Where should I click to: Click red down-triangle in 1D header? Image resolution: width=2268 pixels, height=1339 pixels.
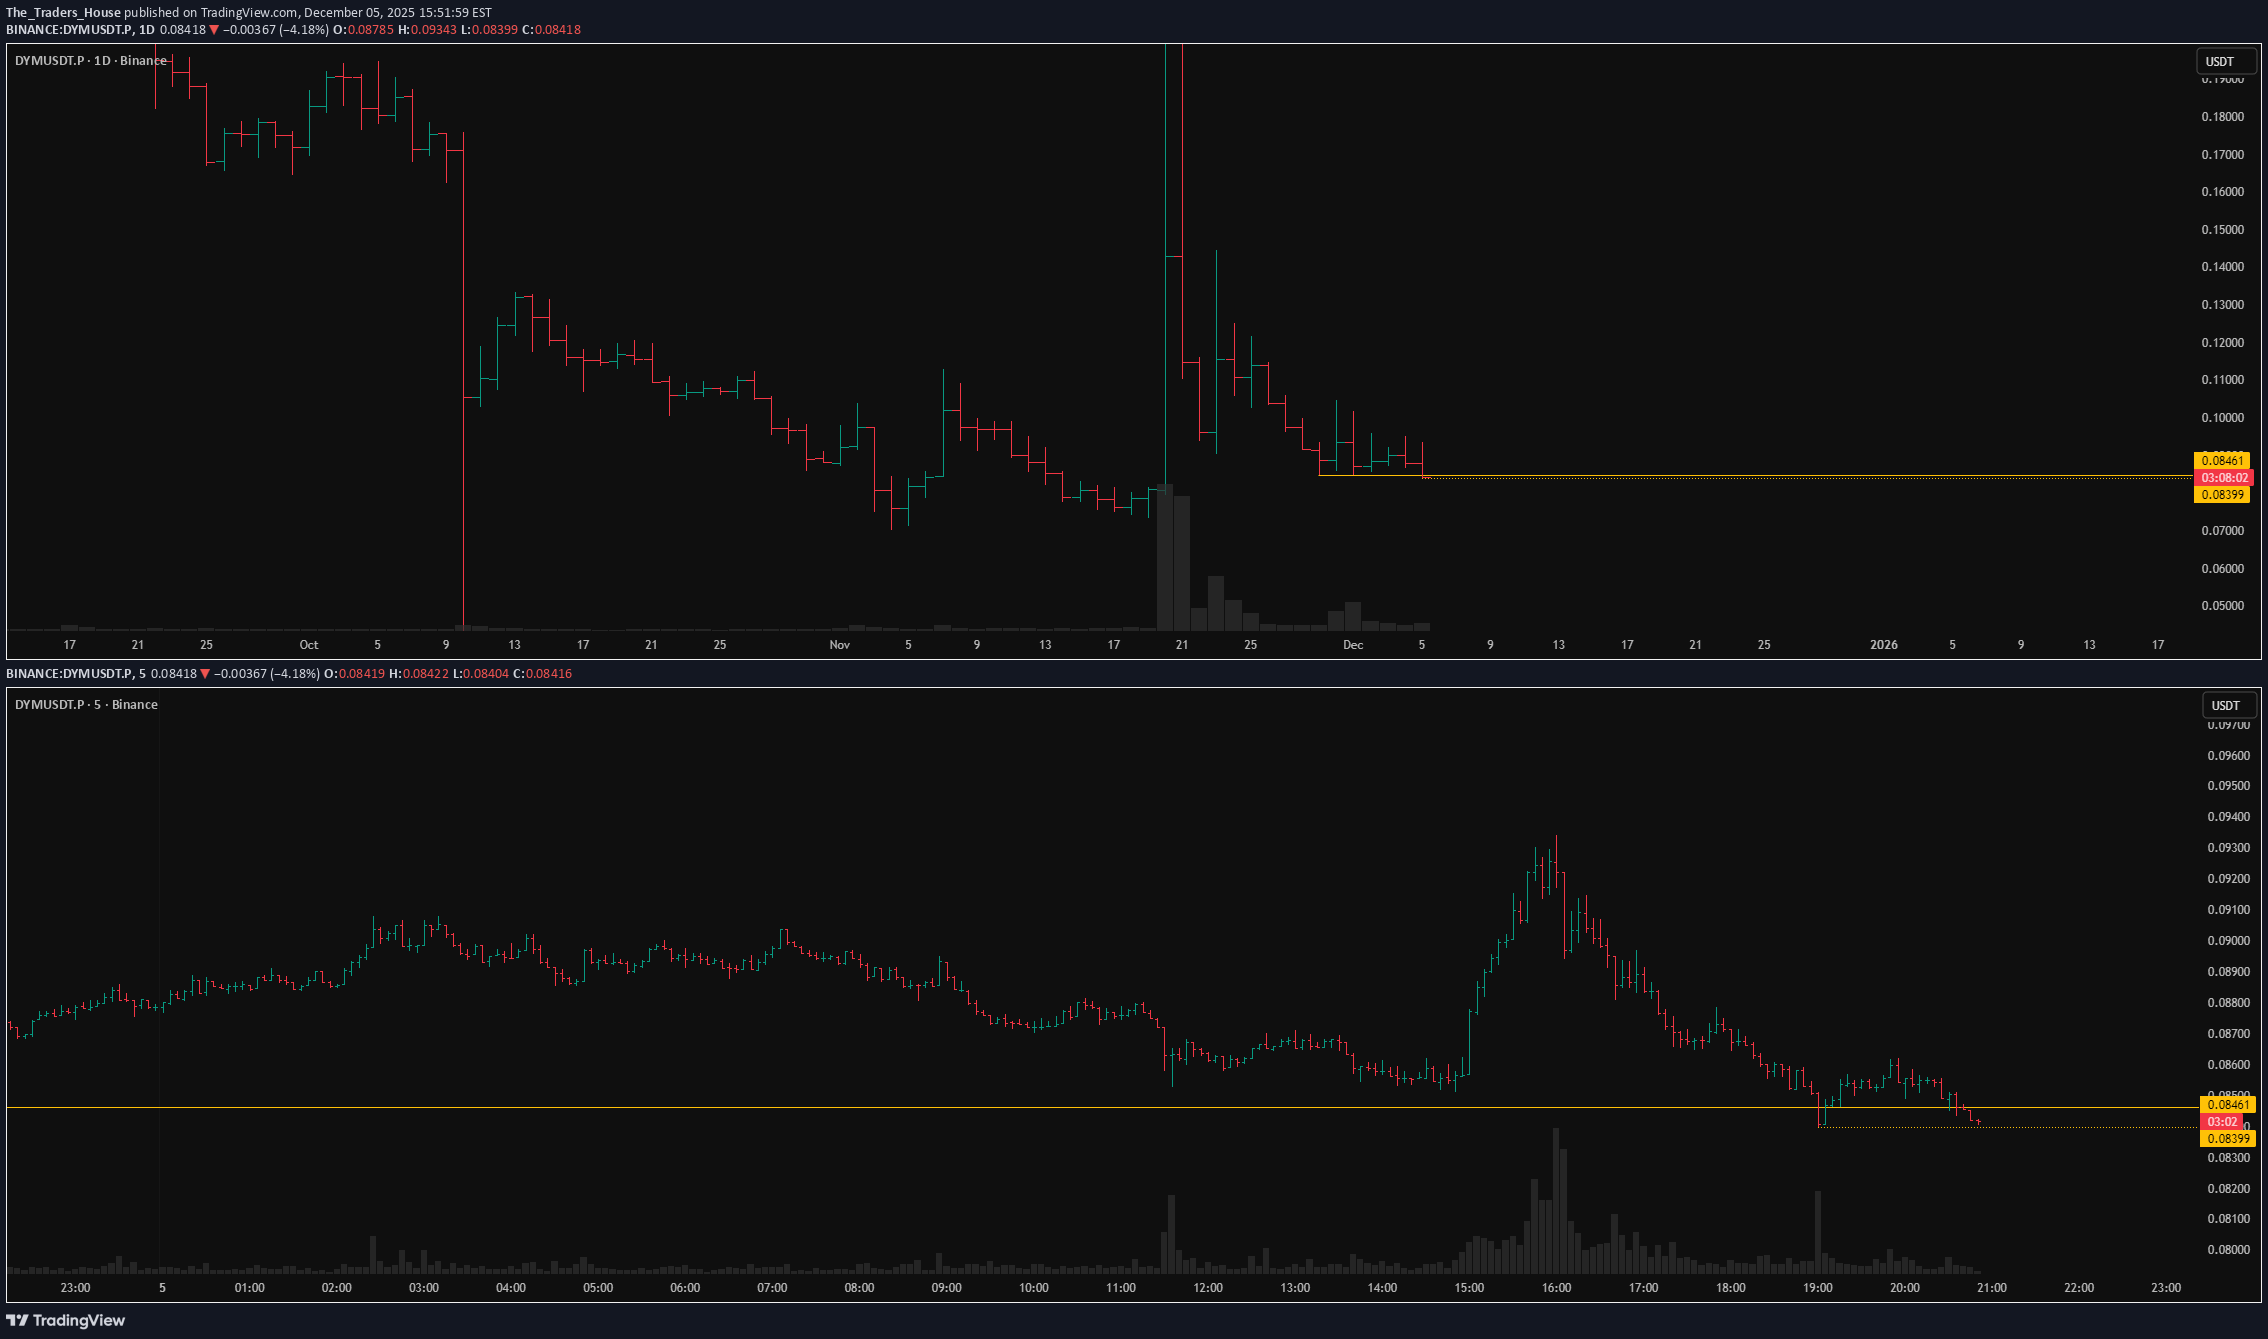coord(214,30)
